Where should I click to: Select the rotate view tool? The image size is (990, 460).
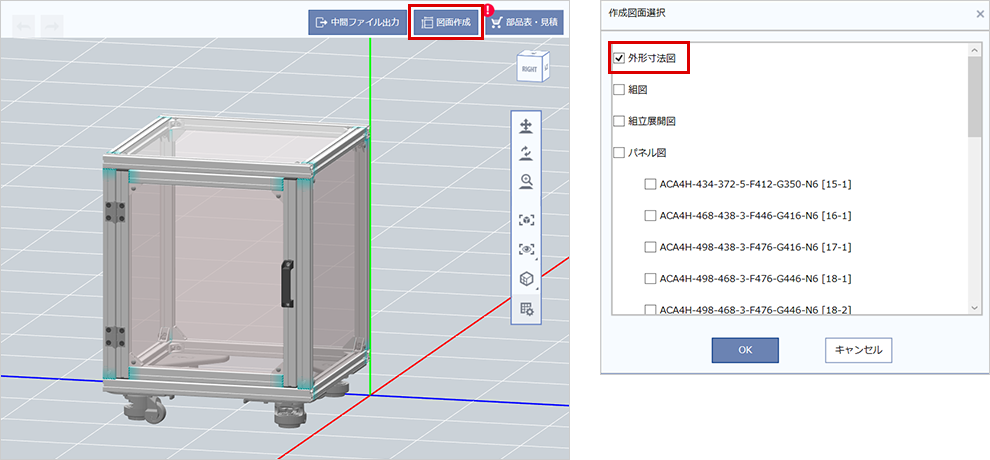coord(526,153)
